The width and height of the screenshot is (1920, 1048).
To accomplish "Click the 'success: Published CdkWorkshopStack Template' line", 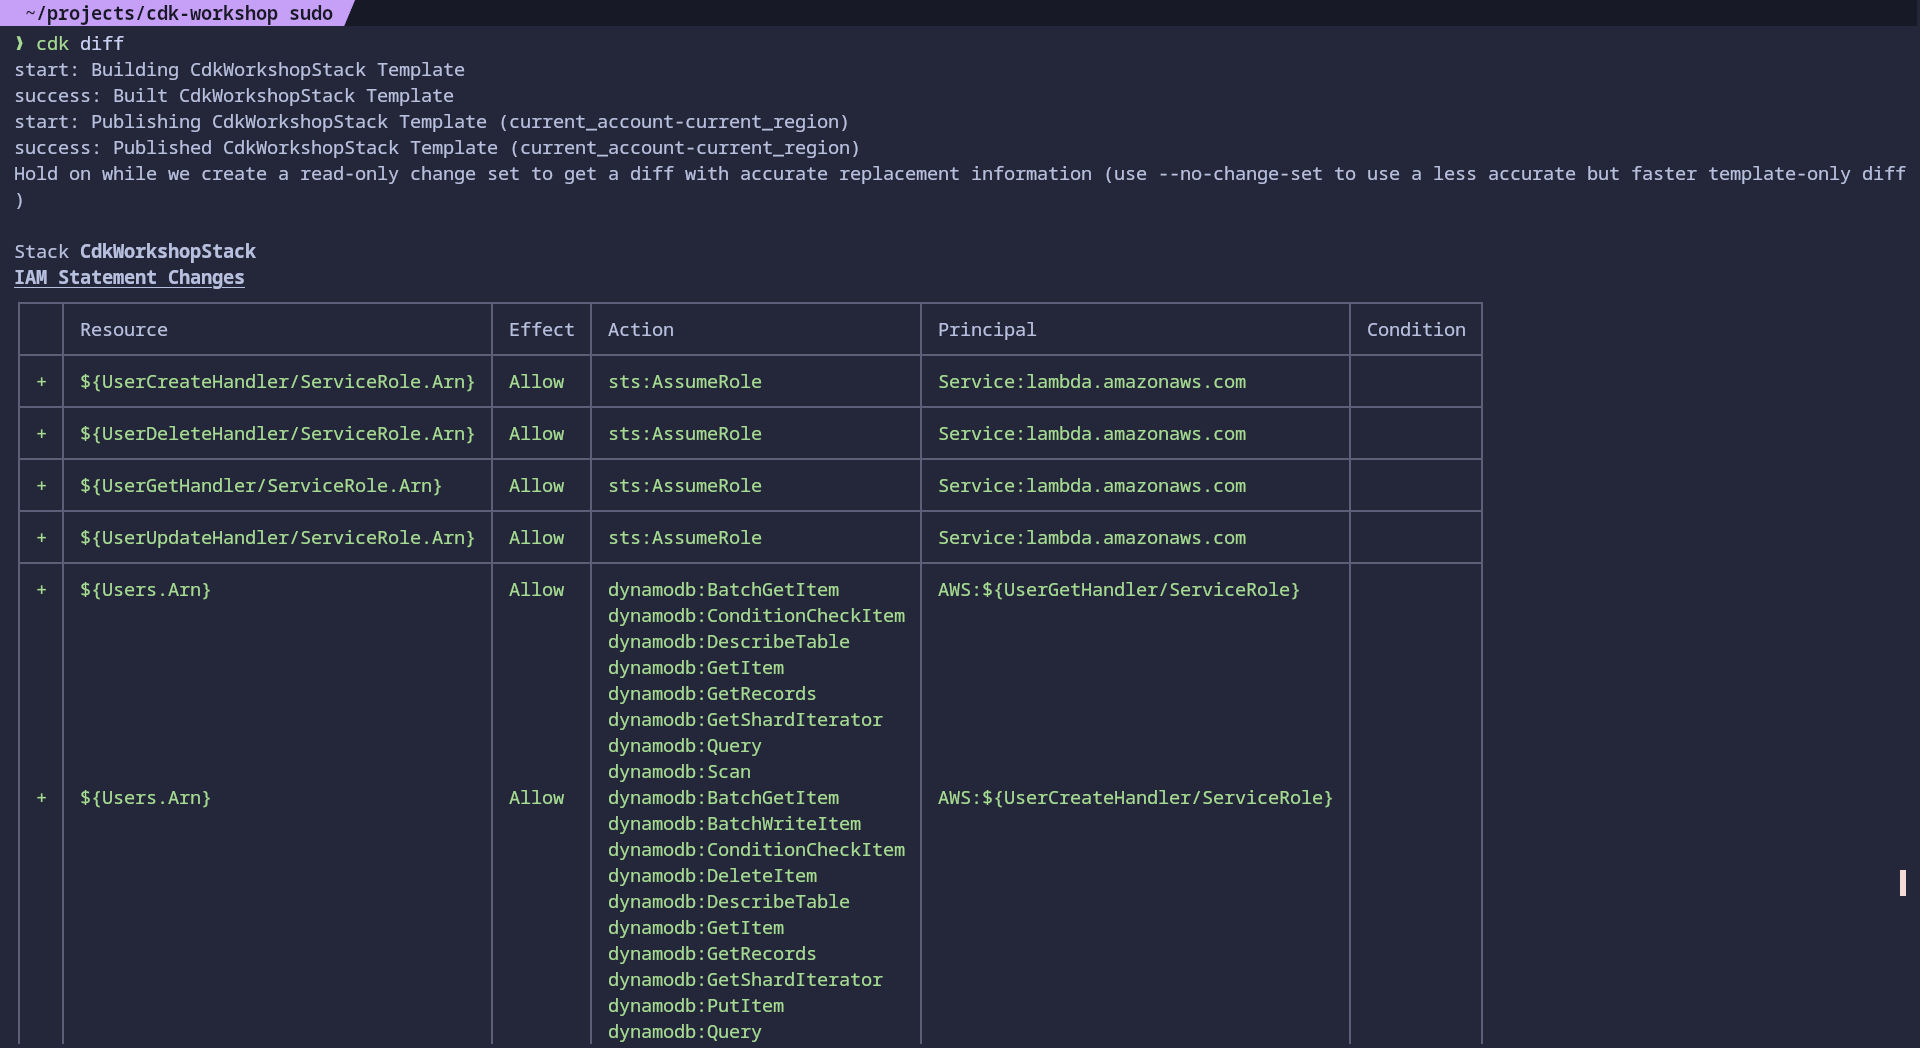I will pos(437,148).
